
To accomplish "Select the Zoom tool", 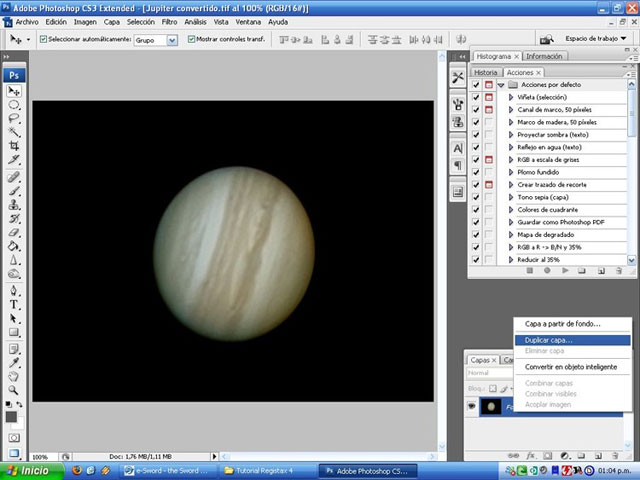I will point(14,390).
